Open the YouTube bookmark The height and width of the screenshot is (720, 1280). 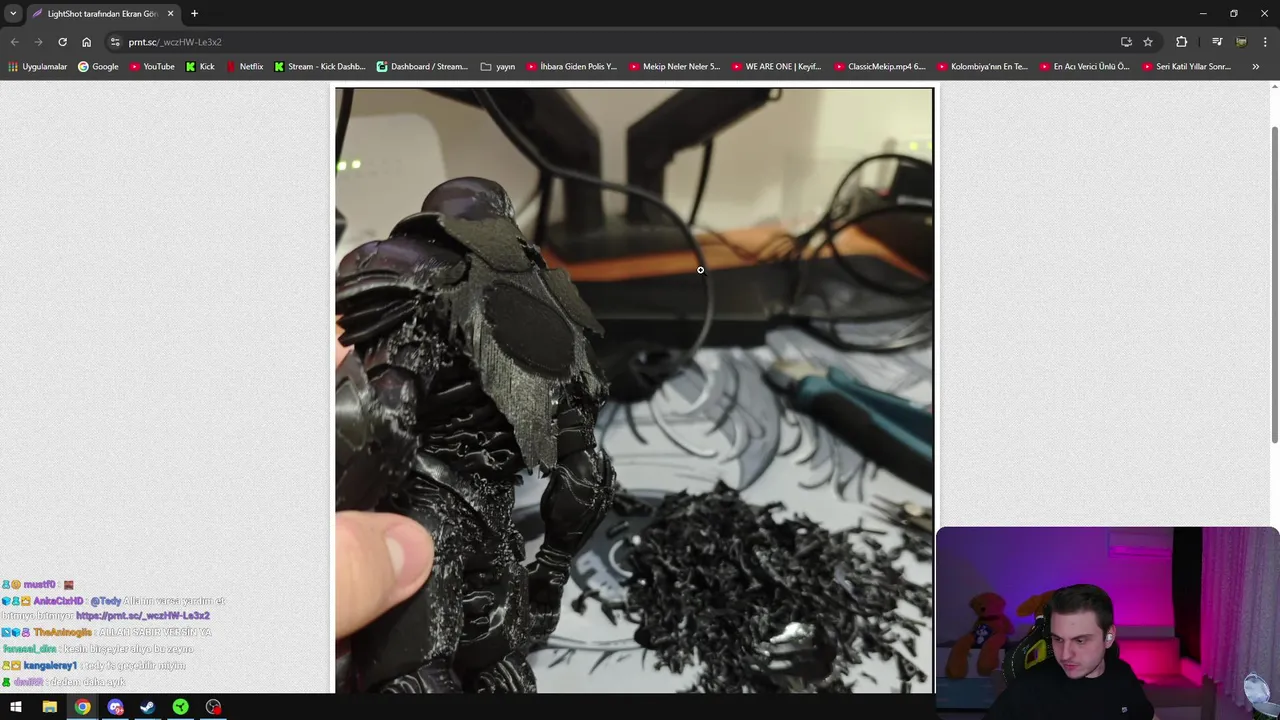tap(151, 67)
